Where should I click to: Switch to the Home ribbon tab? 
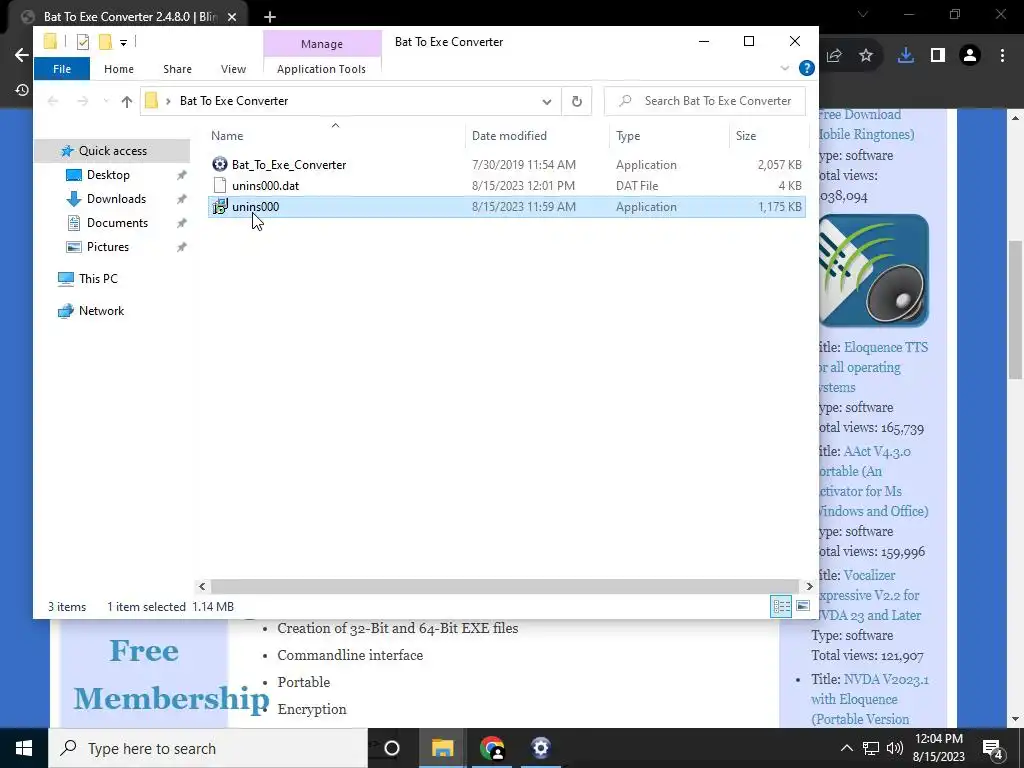pos(119,69)
